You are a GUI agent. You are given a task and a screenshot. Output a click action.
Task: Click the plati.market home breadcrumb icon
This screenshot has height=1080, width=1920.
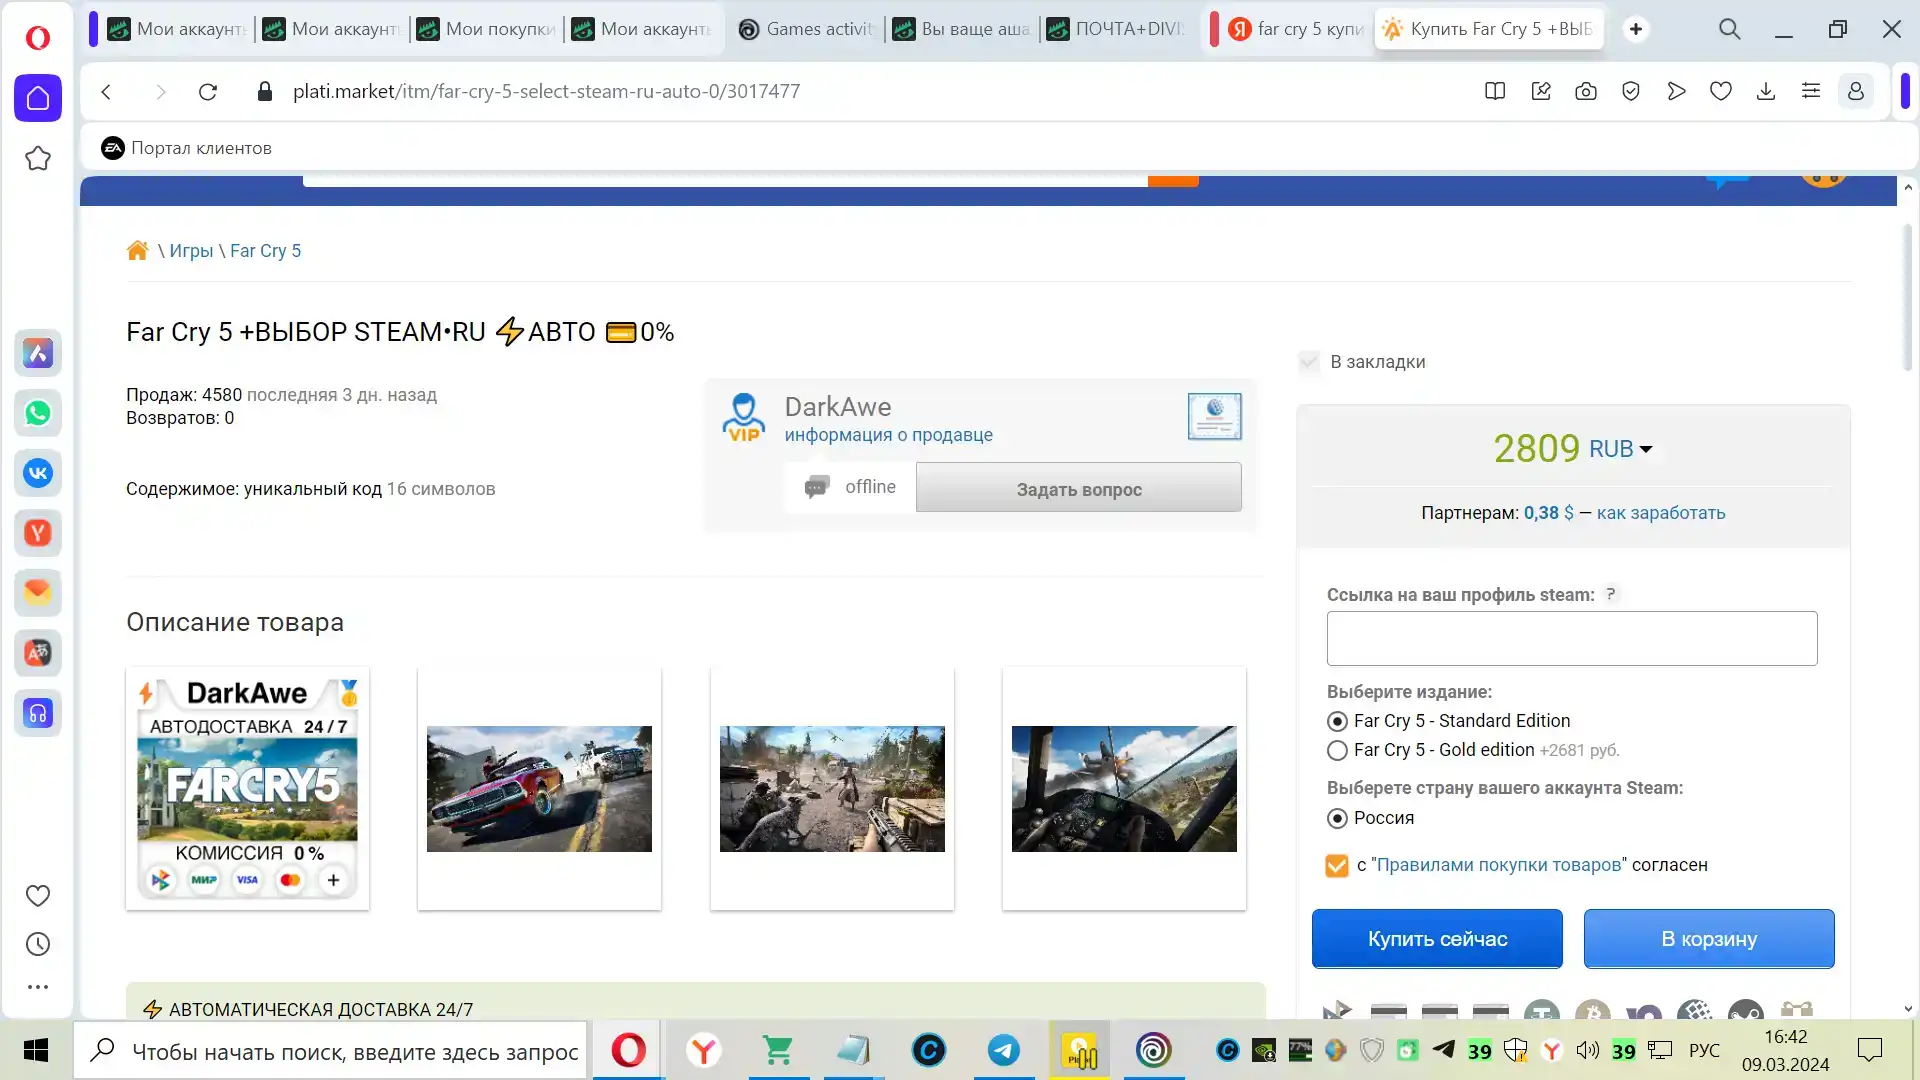pos(138,250)
